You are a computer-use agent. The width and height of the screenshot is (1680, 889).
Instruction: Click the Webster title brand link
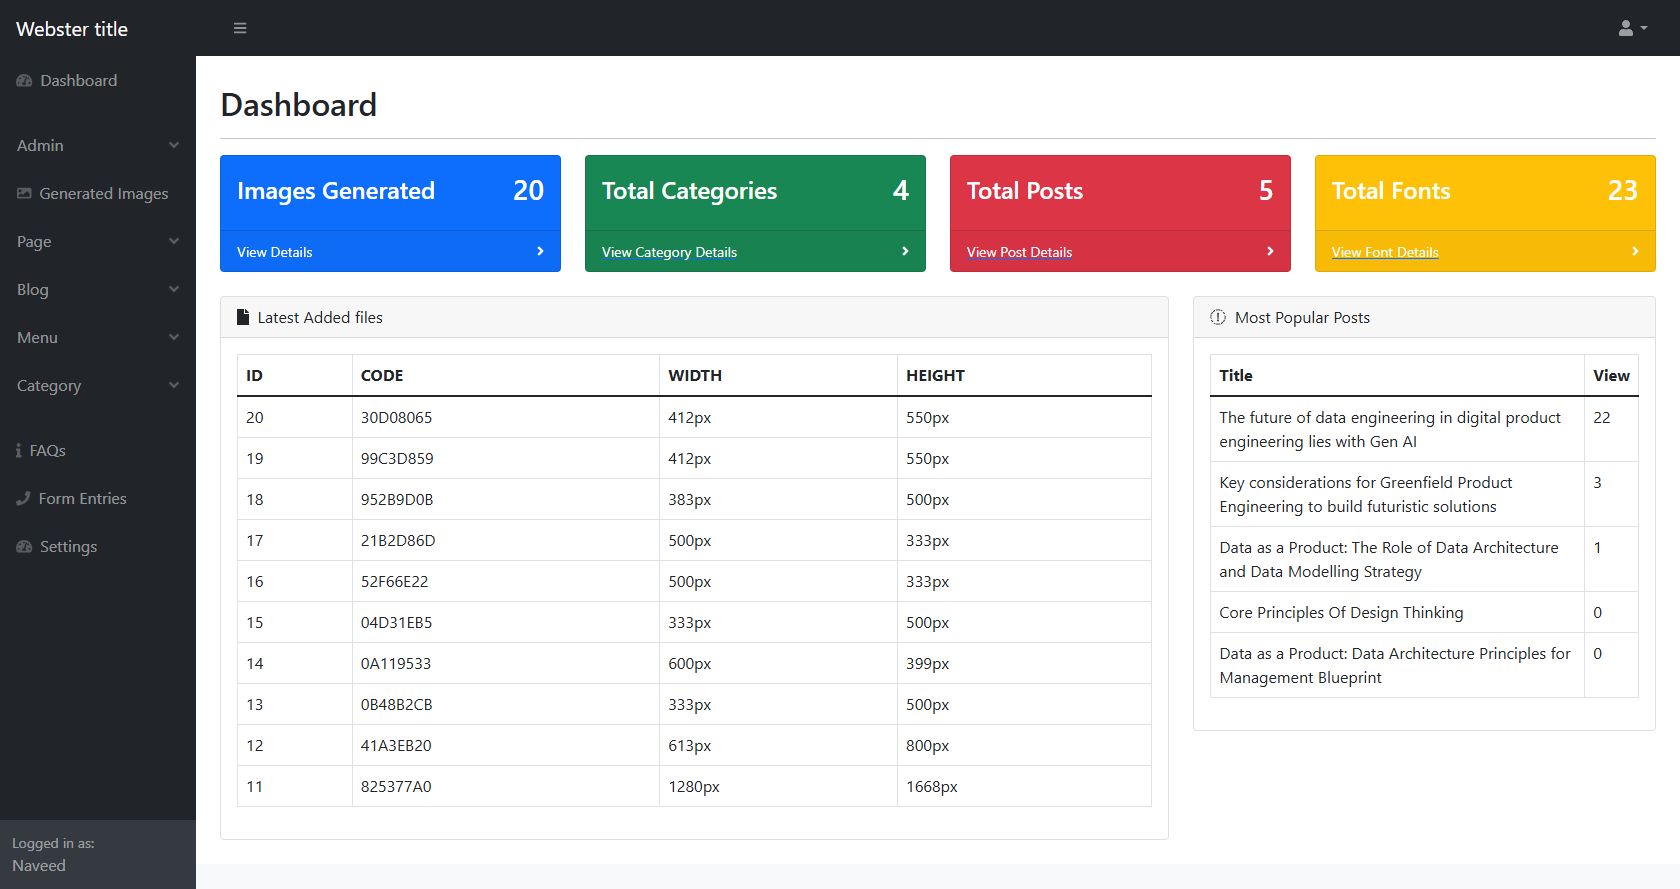click(x=72, y=29)
